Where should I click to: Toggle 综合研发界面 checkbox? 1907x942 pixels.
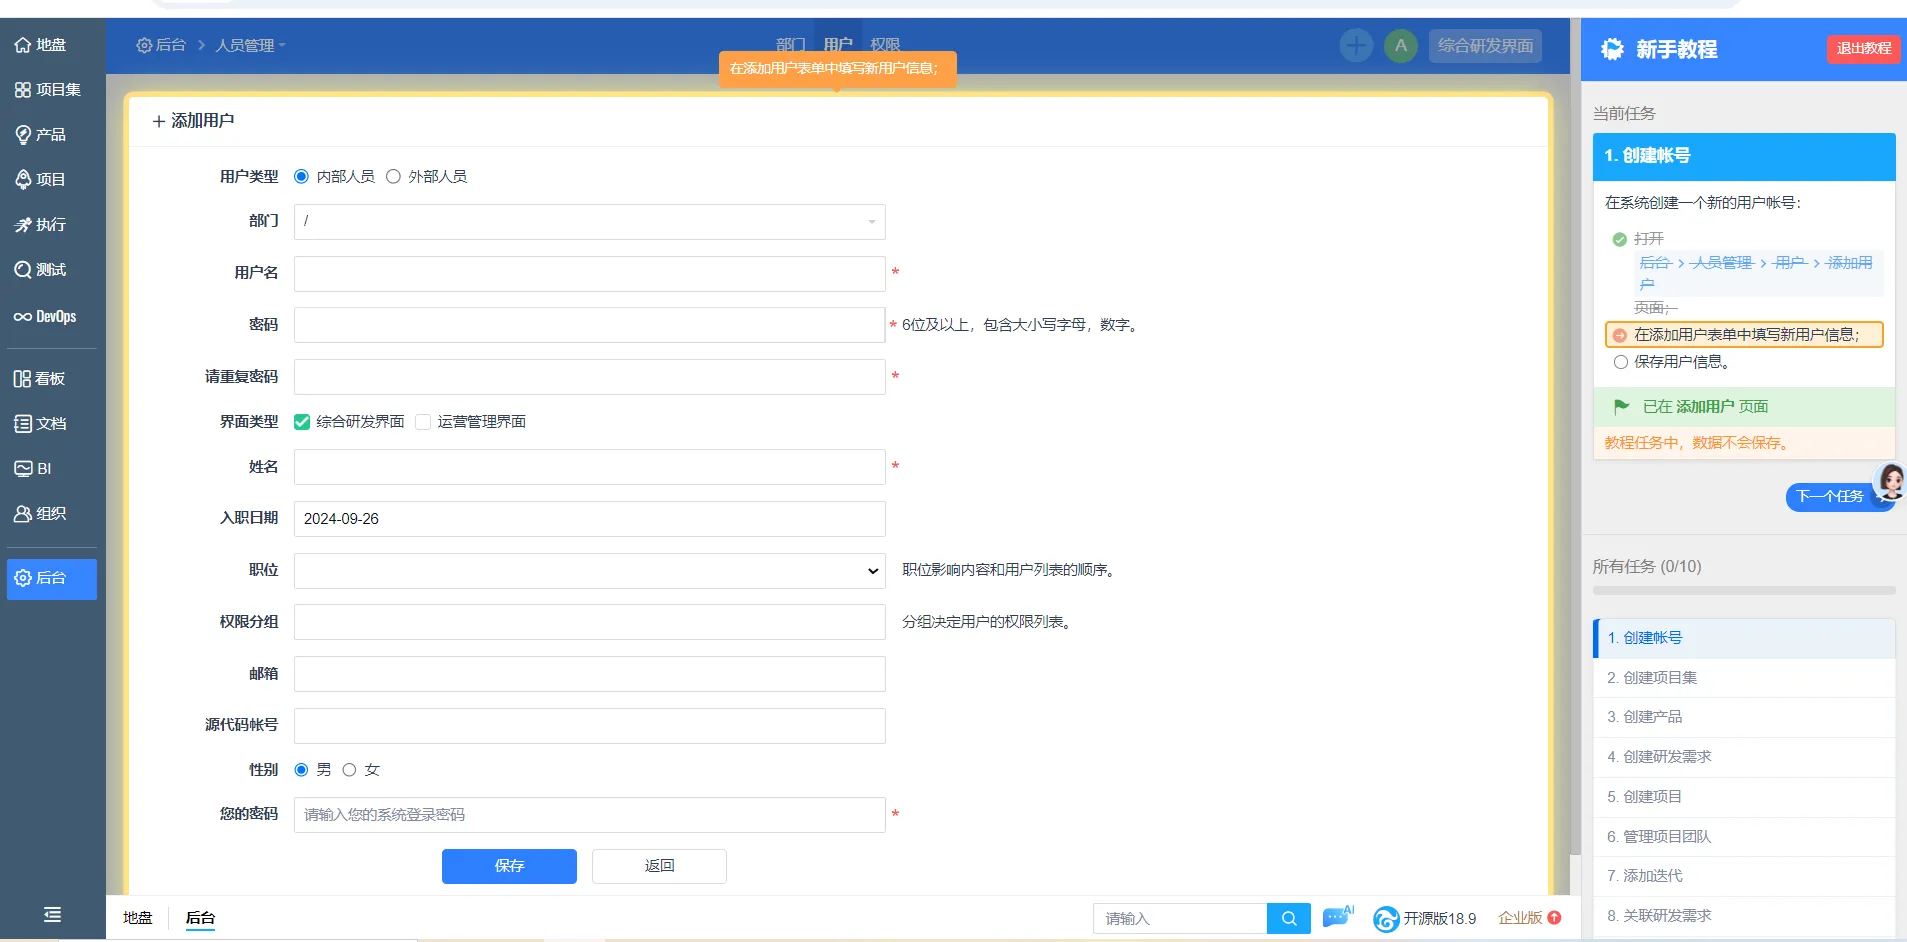(302, 422)
